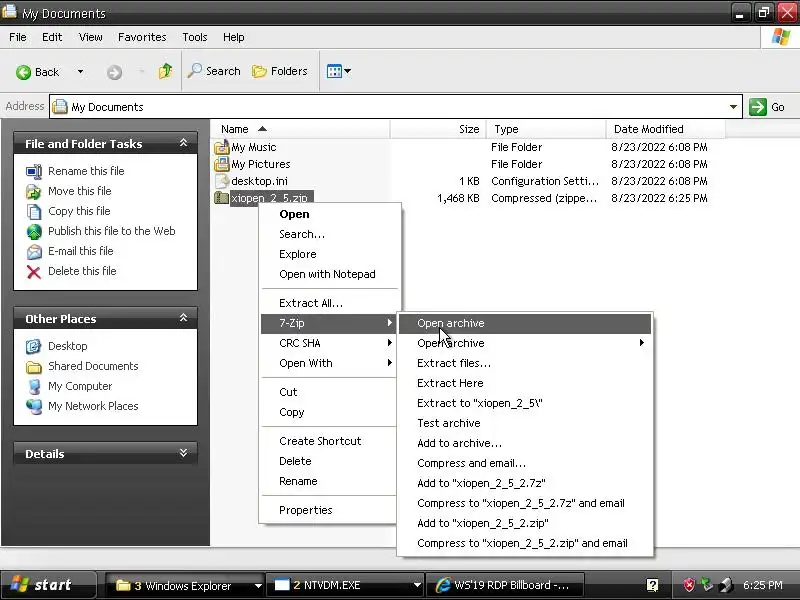The image size is (800, 600).
Task: Click the red X Delete file icon
Action: pyautogui.click(x=34, y=271)
